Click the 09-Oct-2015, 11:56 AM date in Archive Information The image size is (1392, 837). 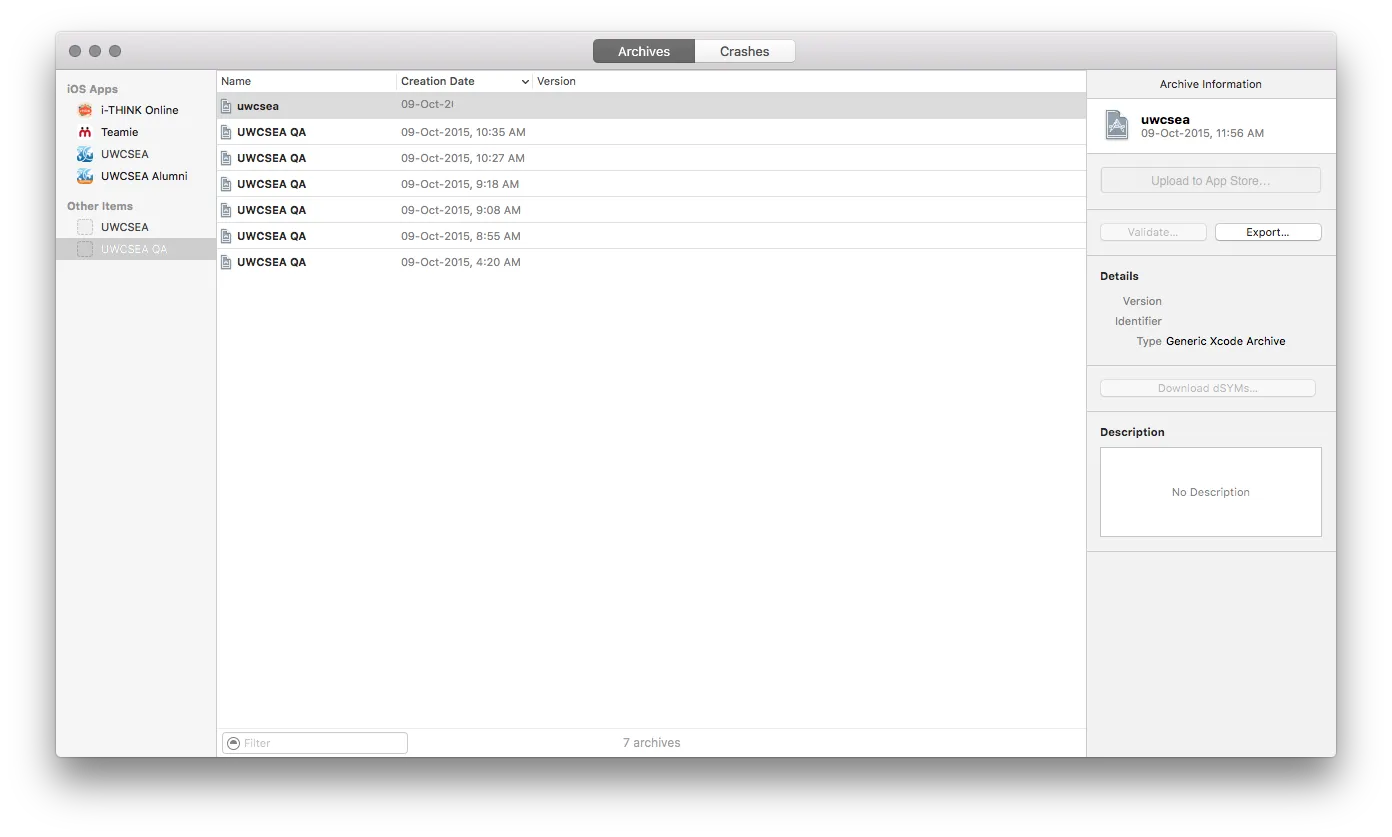tap(1202, 133)
